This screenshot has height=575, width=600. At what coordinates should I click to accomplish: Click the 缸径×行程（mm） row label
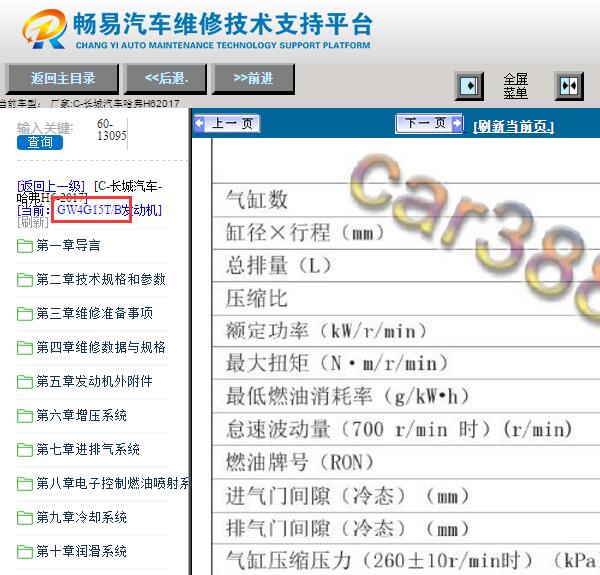point(305,233)
